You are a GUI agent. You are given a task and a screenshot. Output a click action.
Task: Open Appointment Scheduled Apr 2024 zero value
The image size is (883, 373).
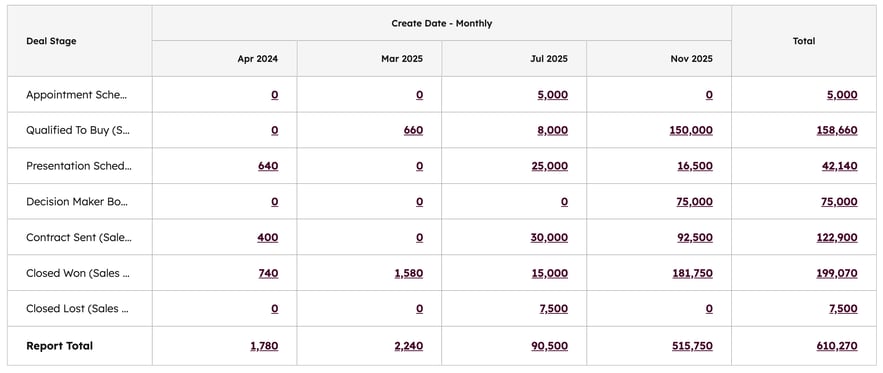(275, 95)
